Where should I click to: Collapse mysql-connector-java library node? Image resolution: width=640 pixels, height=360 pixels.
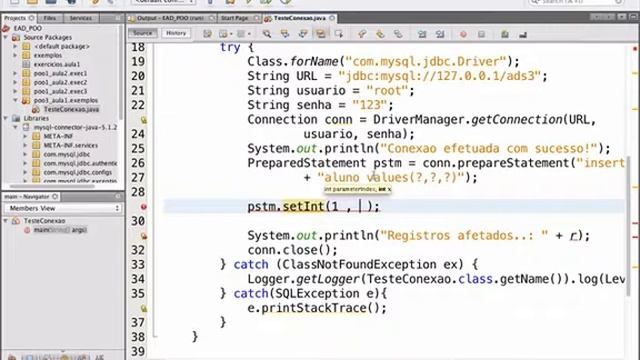[15, 127]
